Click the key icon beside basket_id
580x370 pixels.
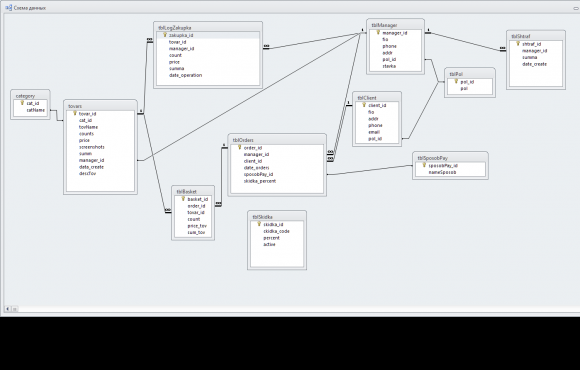[x=183, y=199]
